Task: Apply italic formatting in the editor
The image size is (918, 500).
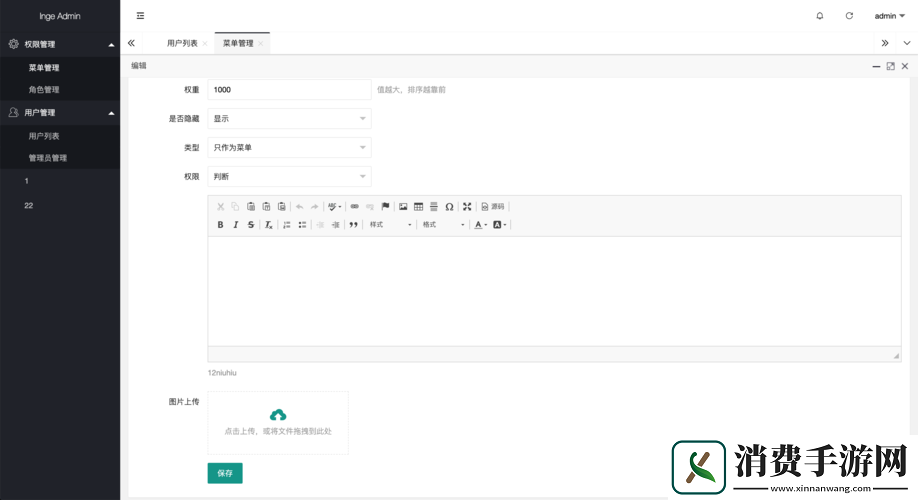Action: [x=235, y=225]
